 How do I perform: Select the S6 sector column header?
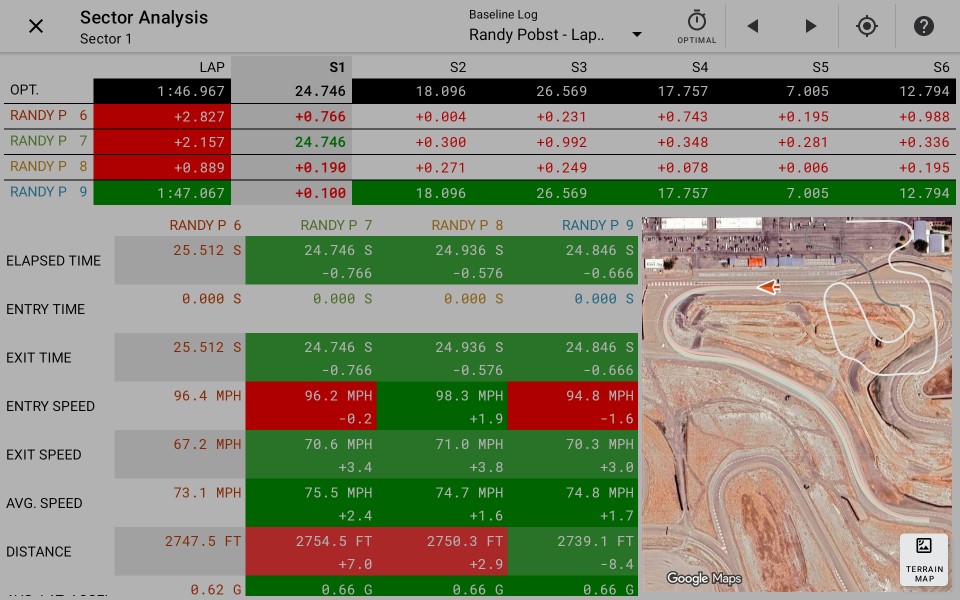(941, 67)
